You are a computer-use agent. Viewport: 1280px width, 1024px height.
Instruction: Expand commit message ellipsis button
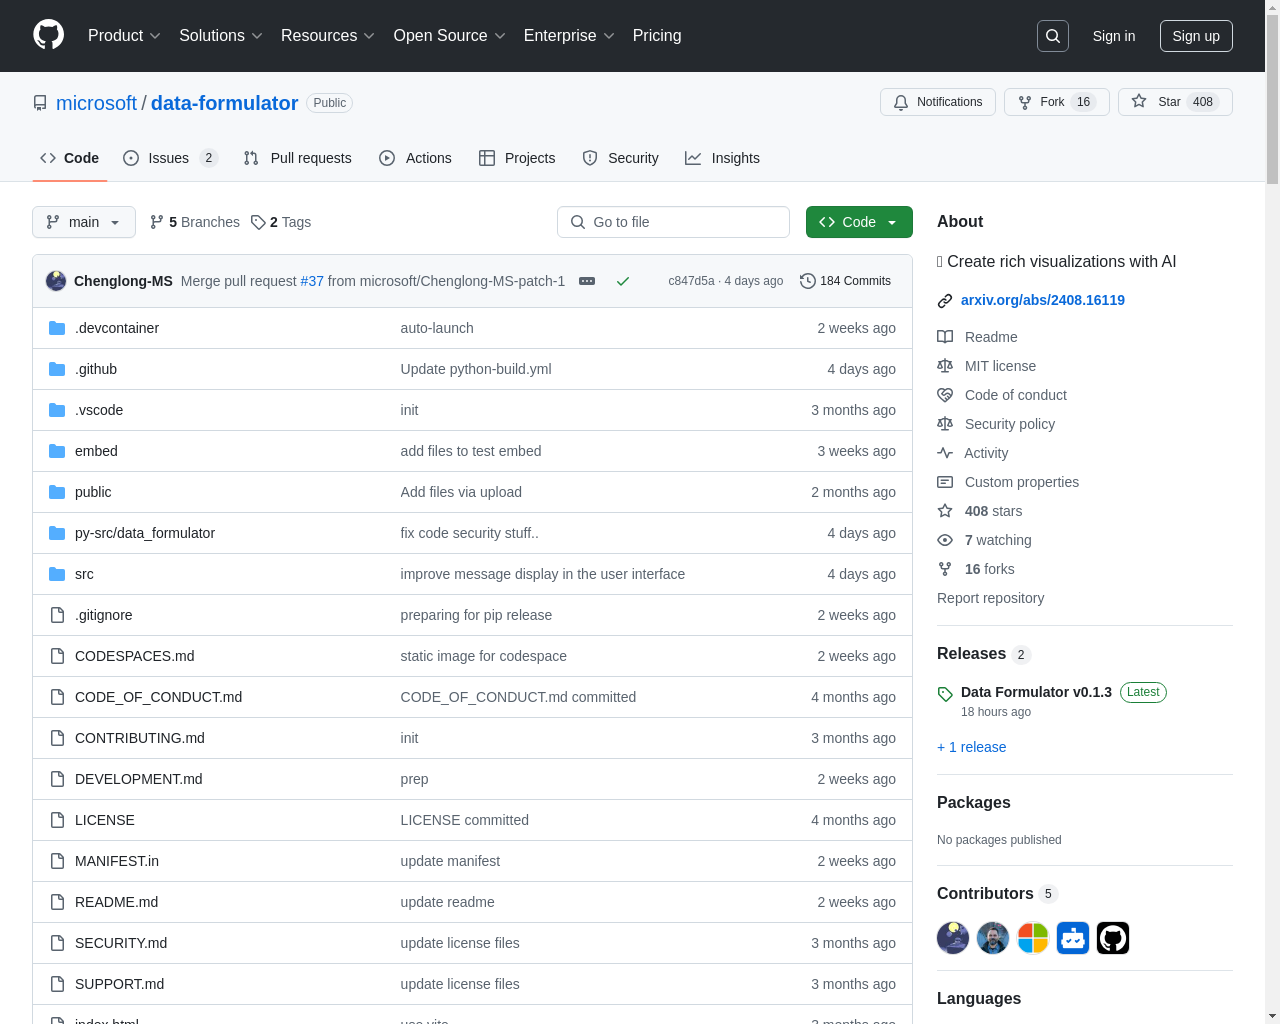(x=587, y=281)
